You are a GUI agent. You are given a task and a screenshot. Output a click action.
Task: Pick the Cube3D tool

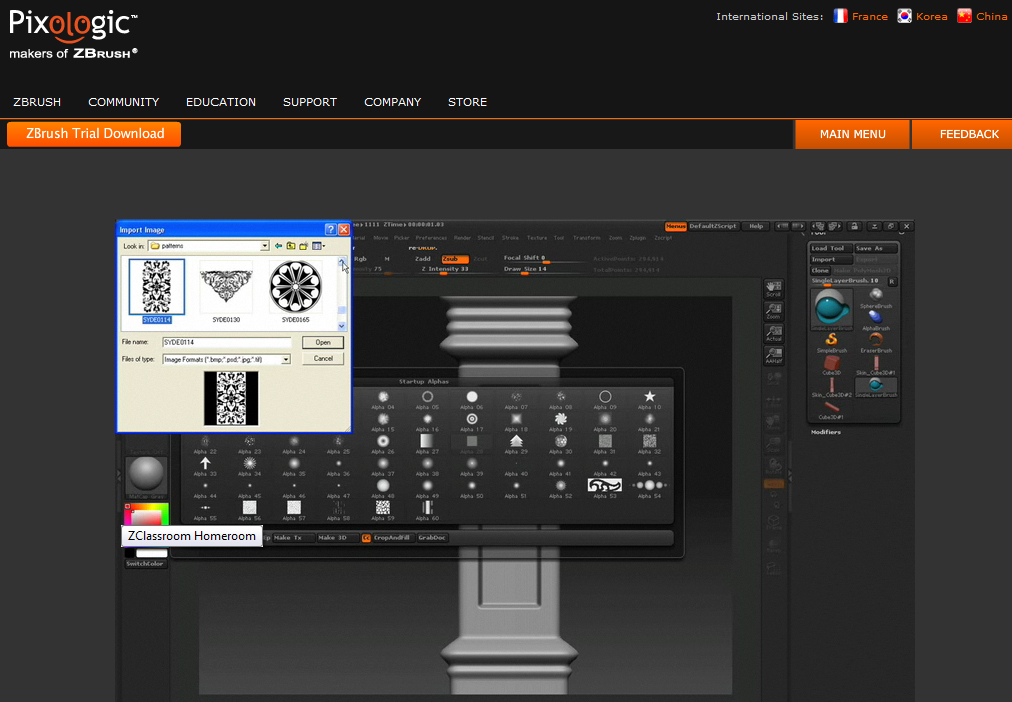(831, 365)
